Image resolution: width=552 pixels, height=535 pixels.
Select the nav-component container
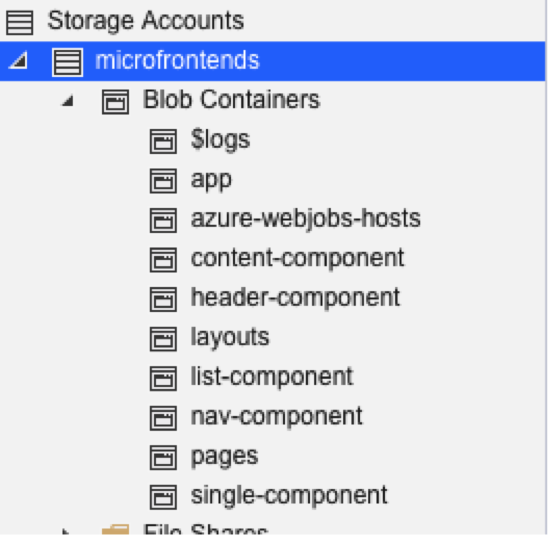(x=276, y=416)
